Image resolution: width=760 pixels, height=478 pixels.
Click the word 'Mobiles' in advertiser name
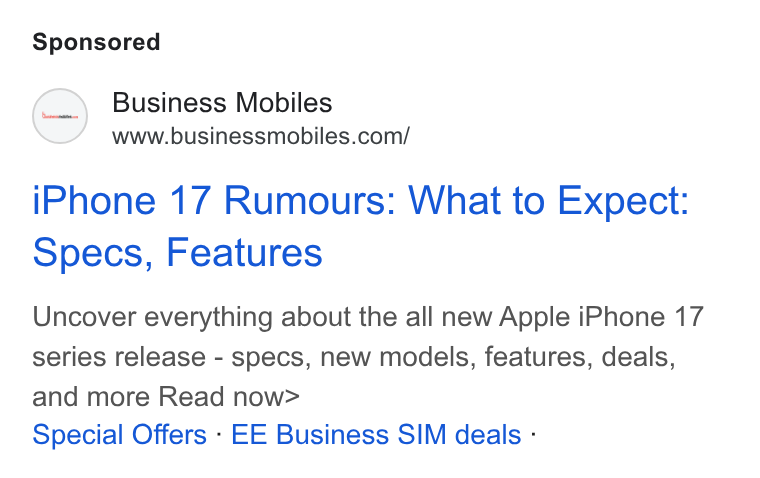(284, 103)
